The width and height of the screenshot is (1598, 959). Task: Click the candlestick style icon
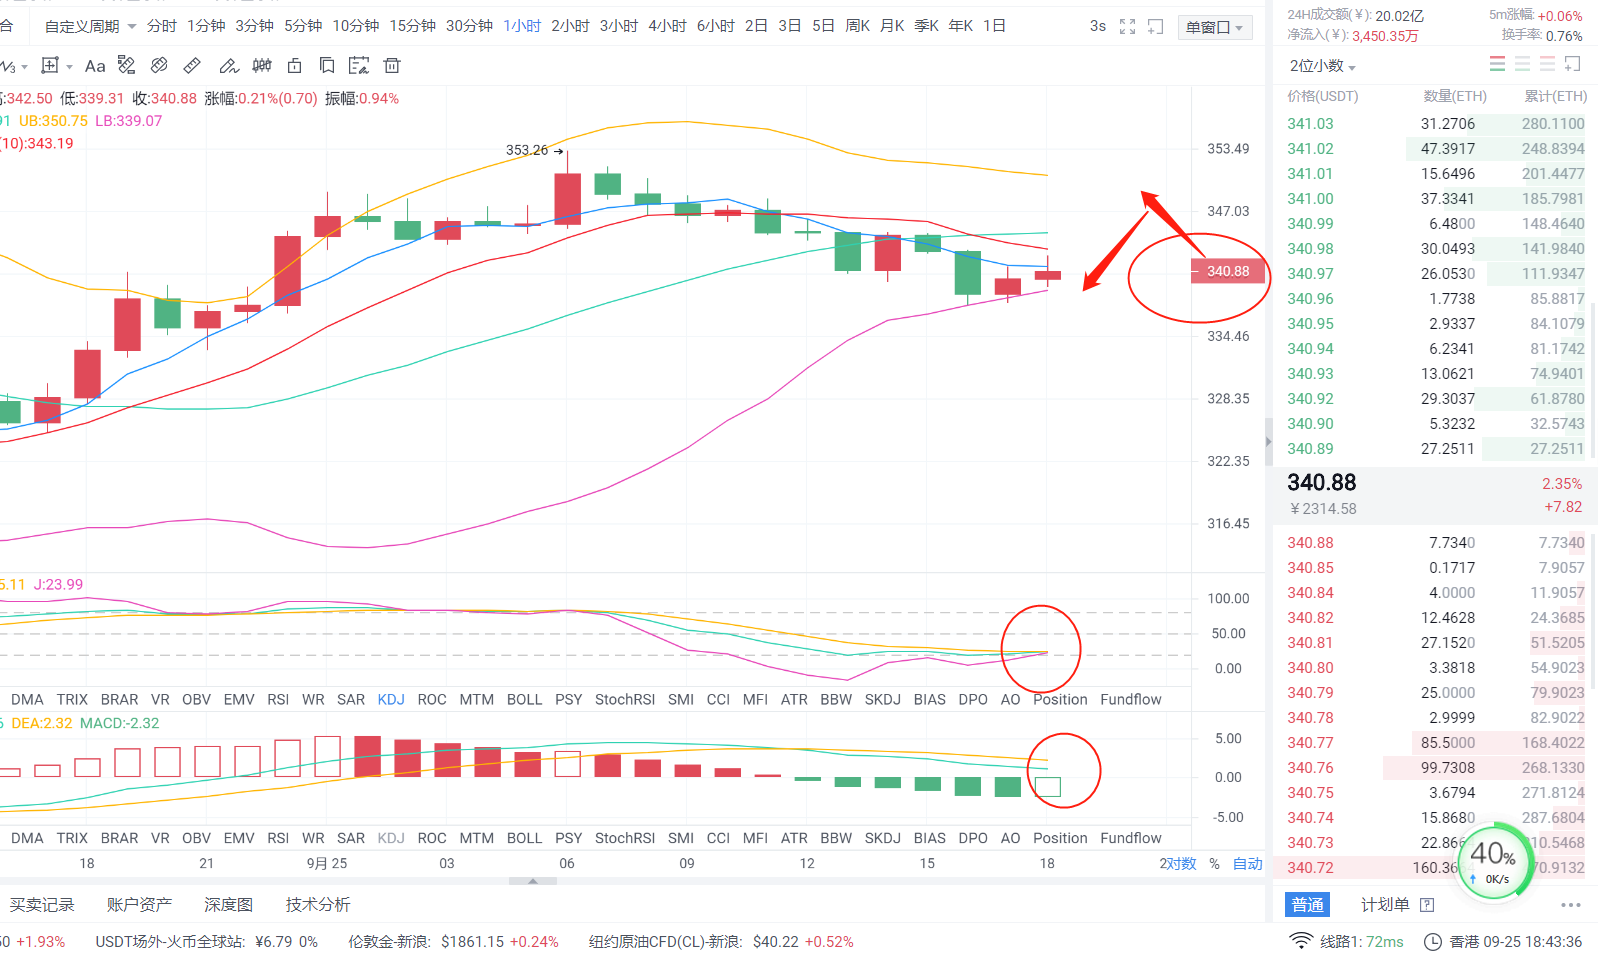tap(262, 66)
